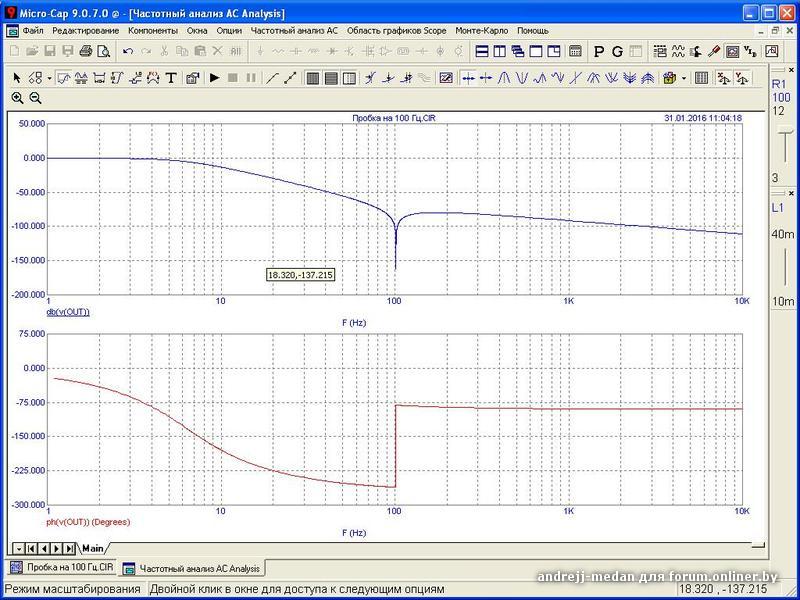The height and width of the screenshot is (600, 800).
Task: Open dropdown arrow next to shapes tool
Action: 49,78
